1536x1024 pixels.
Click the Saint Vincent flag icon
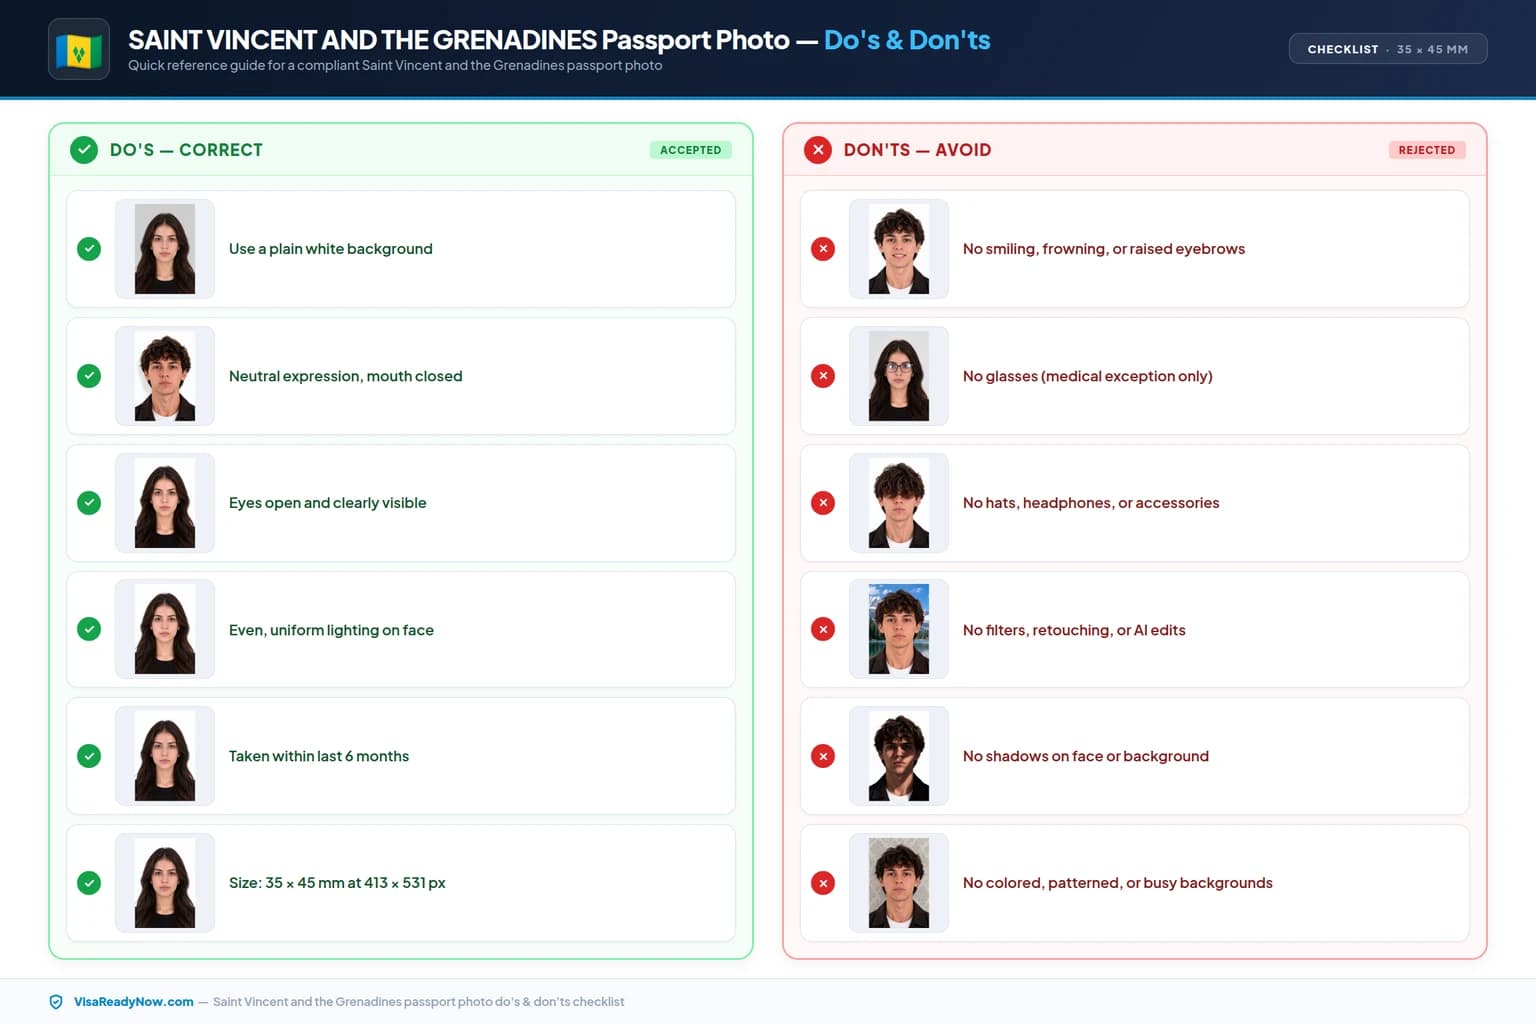tap(79, 49)
